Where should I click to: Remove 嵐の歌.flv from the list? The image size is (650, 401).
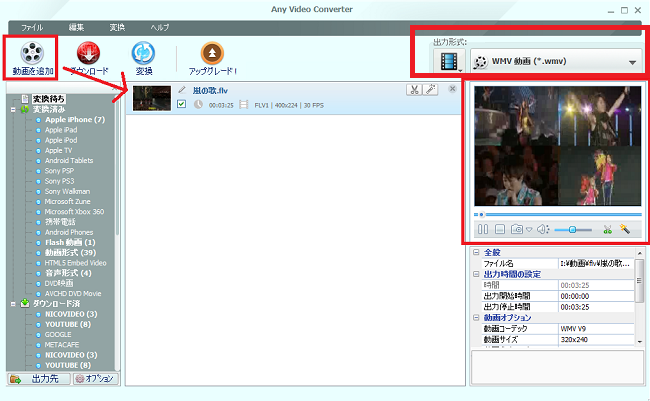click(452, 89)
